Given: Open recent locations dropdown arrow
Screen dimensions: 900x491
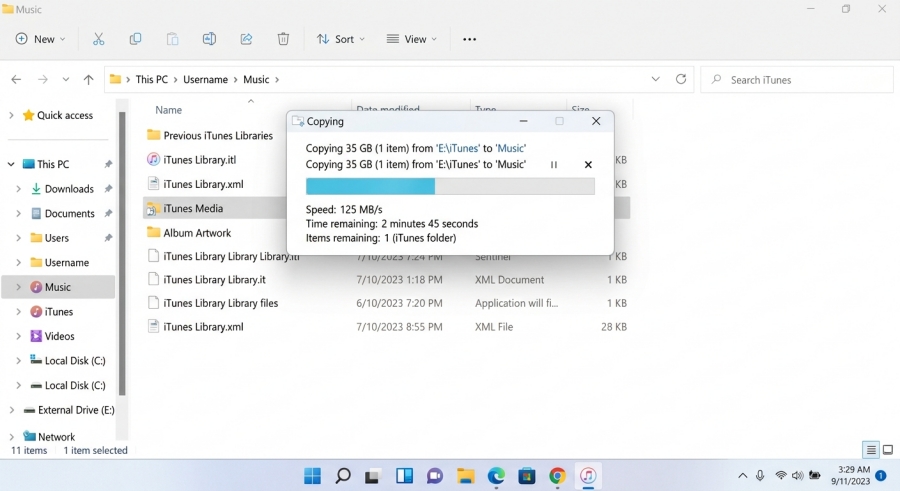Looking at the screenshot, I should pyautogui.click(x=65, y=80).
